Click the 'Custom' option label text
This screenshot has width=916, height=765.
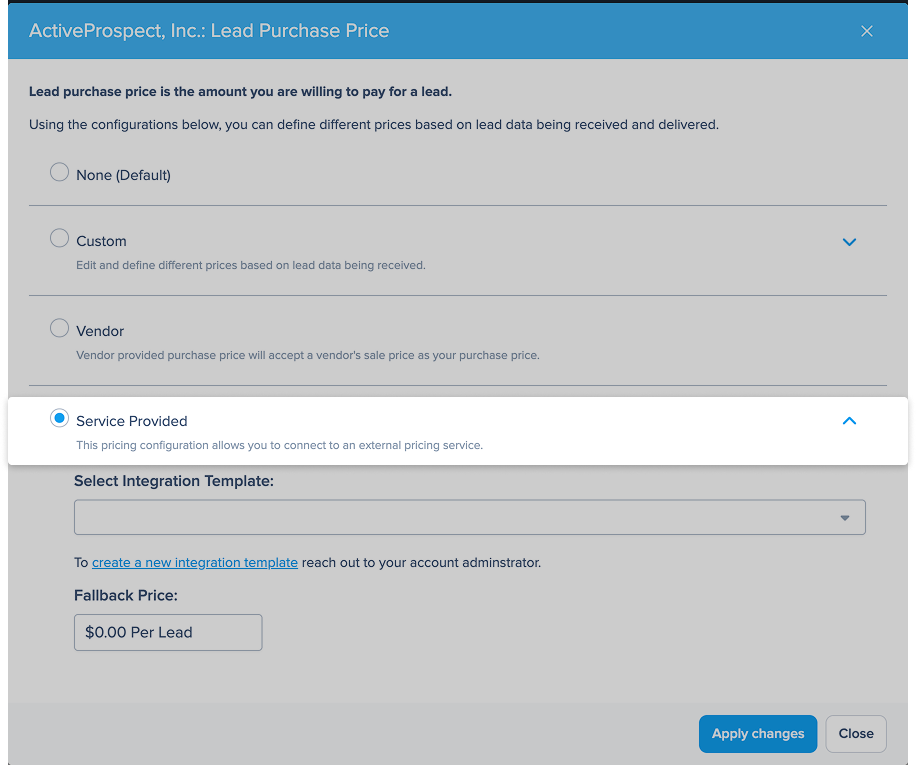(101, 241)
